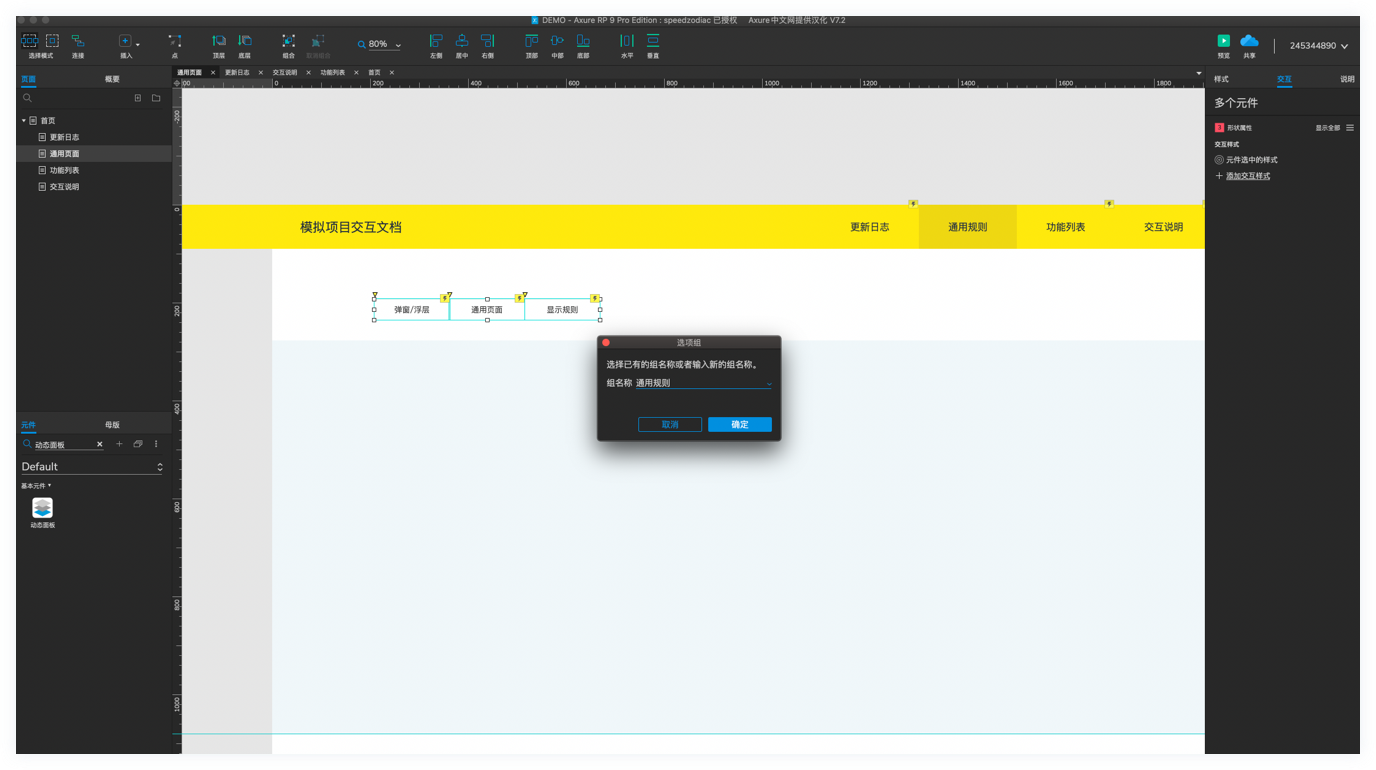
Task: Switch to the 概要 outline tab
Action: [x=112, y=79]
